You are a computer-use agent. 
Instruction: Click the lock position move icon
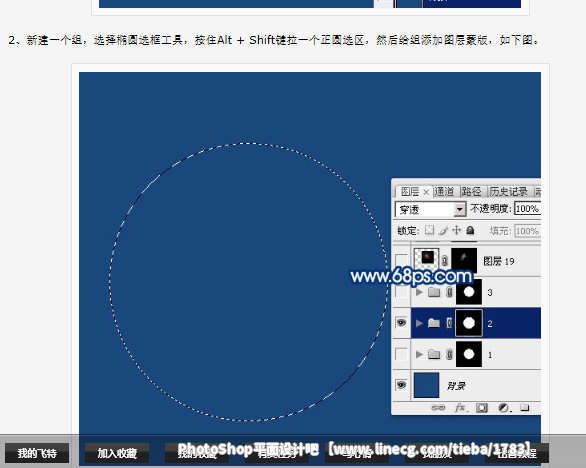coord(456,230)
